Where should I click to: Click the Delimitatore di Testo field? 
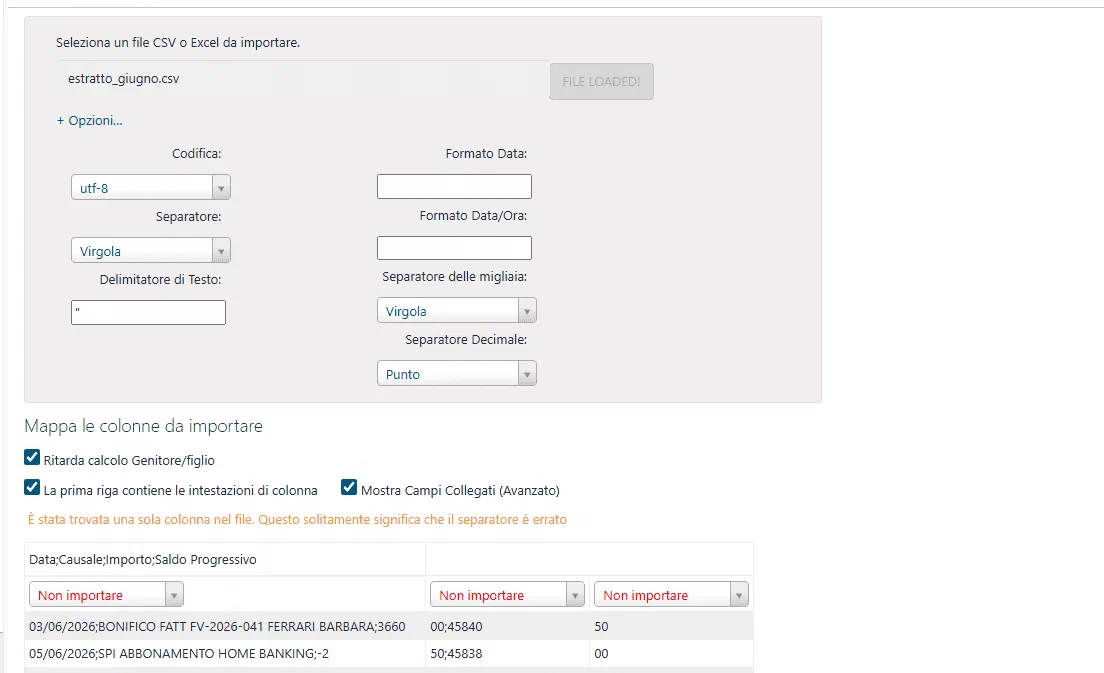(149, 313)
